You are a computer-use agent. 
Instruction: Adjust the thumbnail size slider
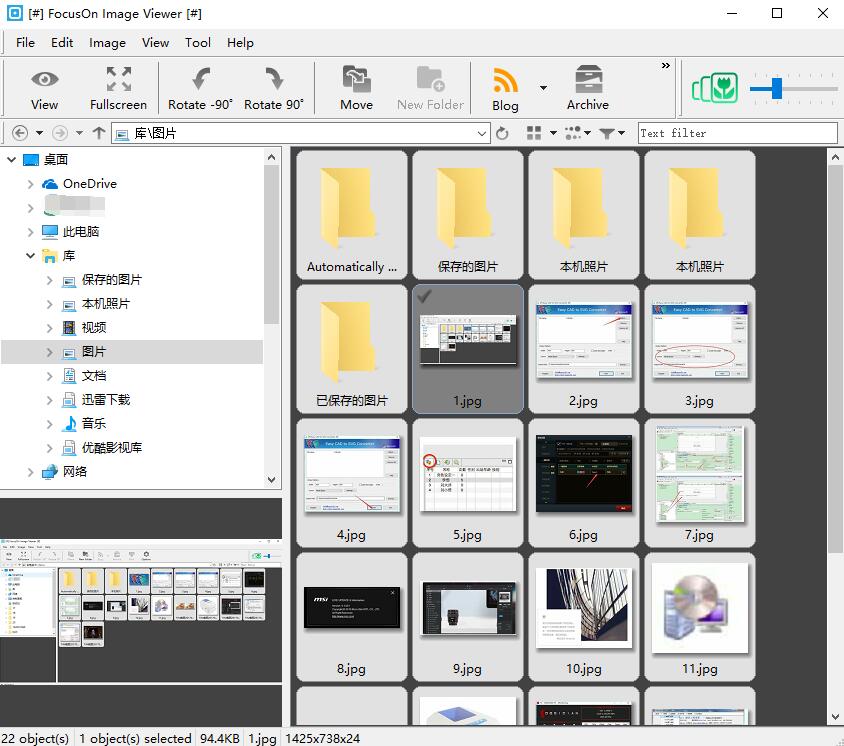coord(778,88)
